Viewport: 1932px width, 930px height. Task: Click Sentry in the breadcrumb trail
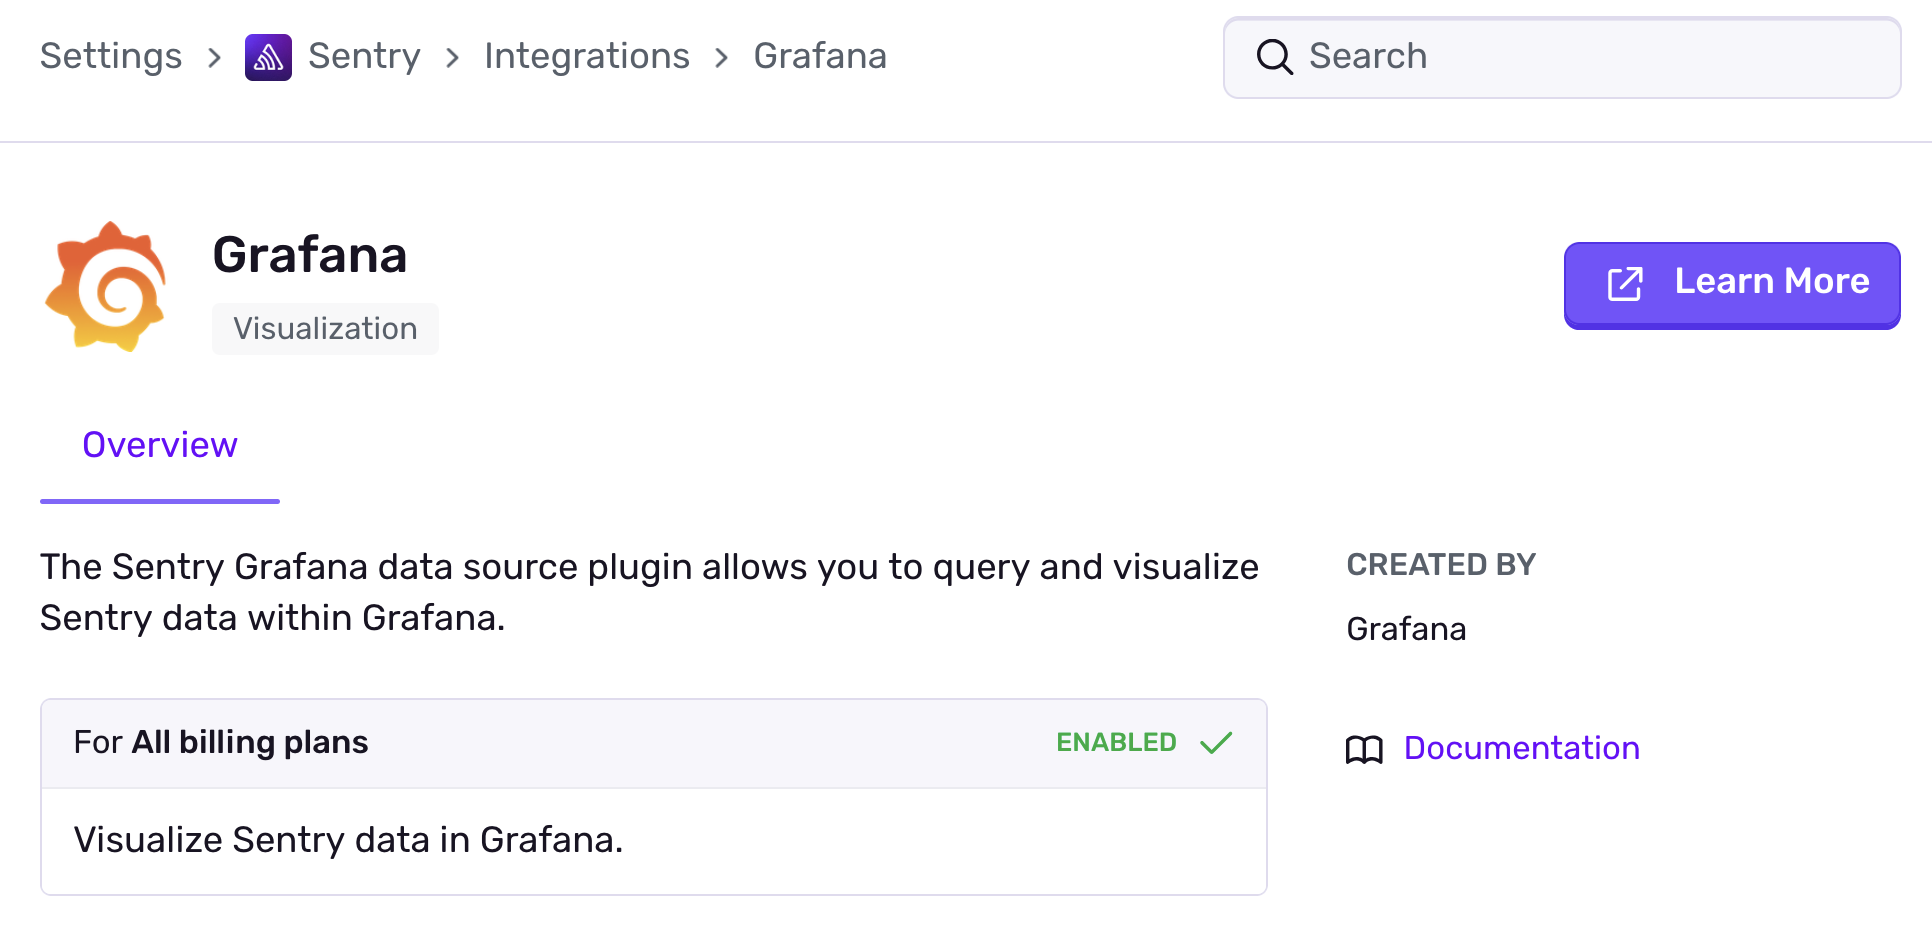coord(364,57)
